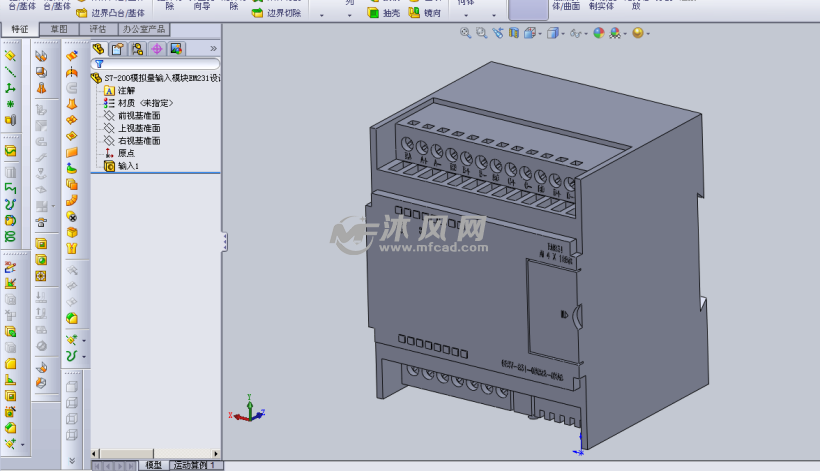Select the 输入1 feature in tree
The height and width of the screenshot is (471, 820).
tap(128, 165)
